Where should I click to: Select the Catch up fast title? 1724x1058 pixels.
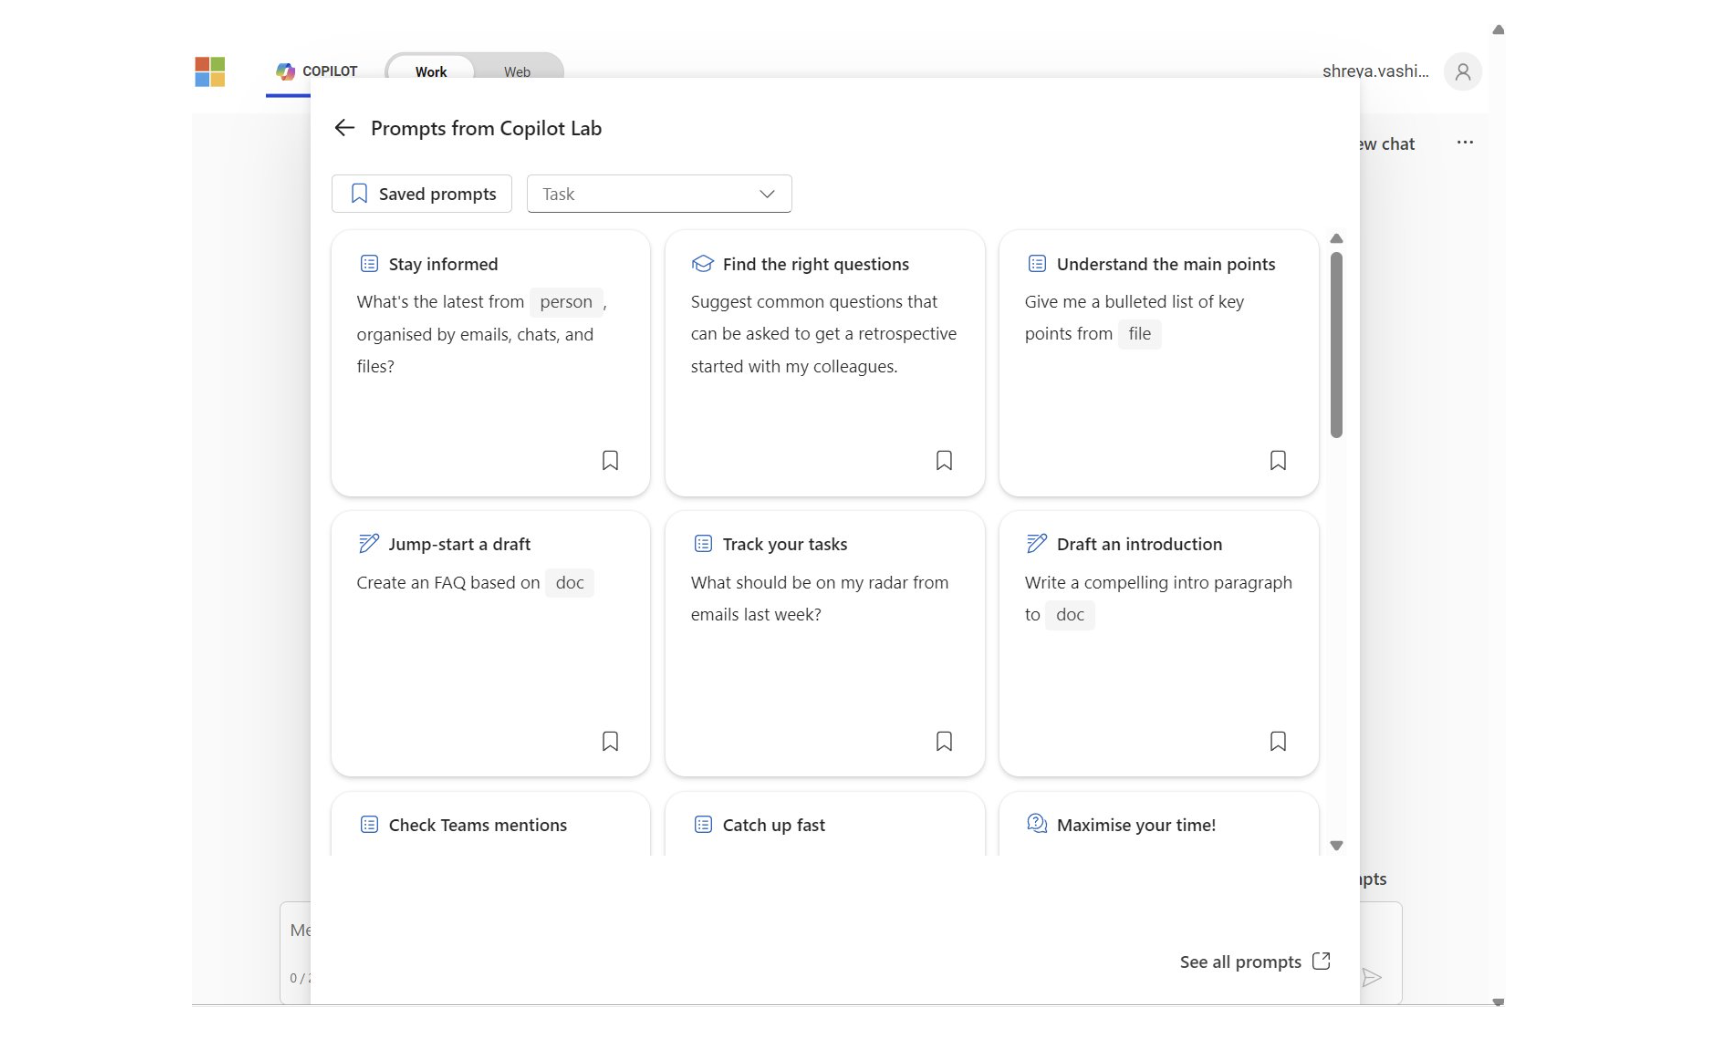pyautogui.click(x=774, y=825)
